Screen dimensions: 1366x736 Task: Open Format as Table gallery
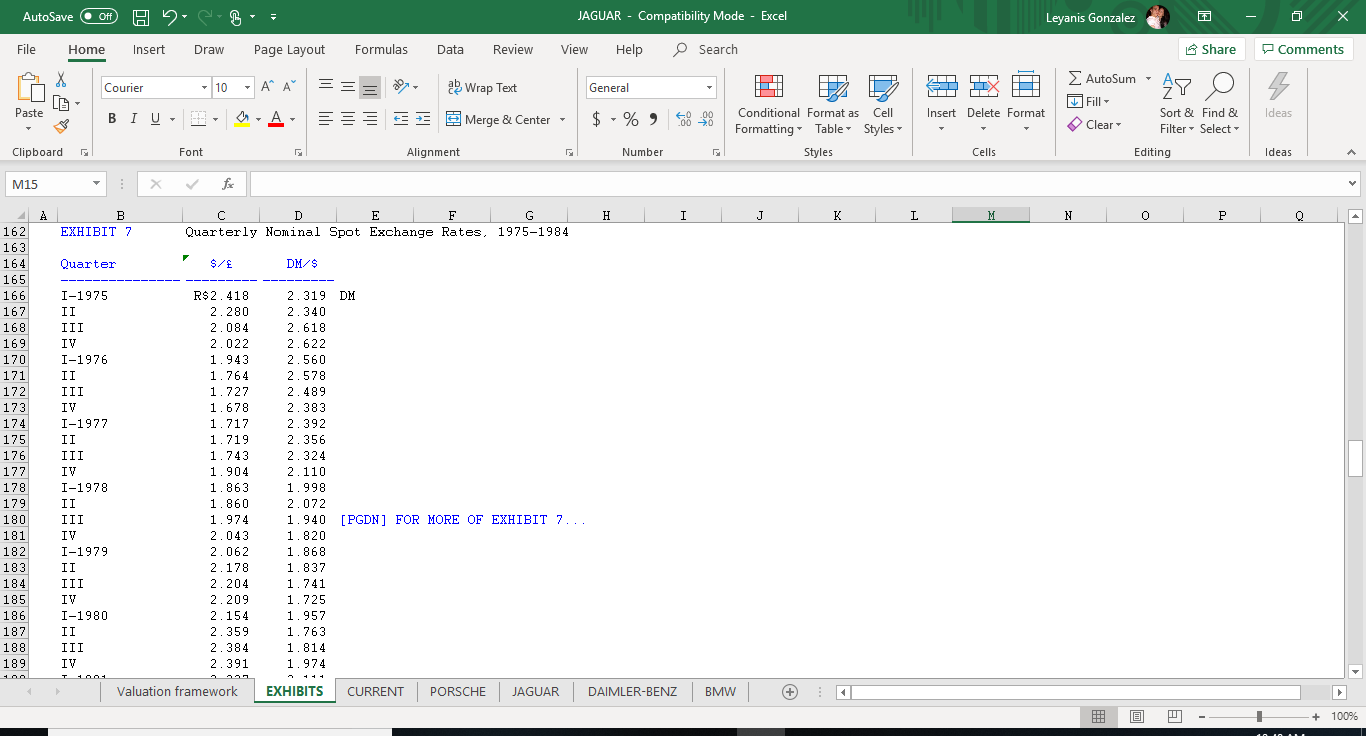coord(833,104)
